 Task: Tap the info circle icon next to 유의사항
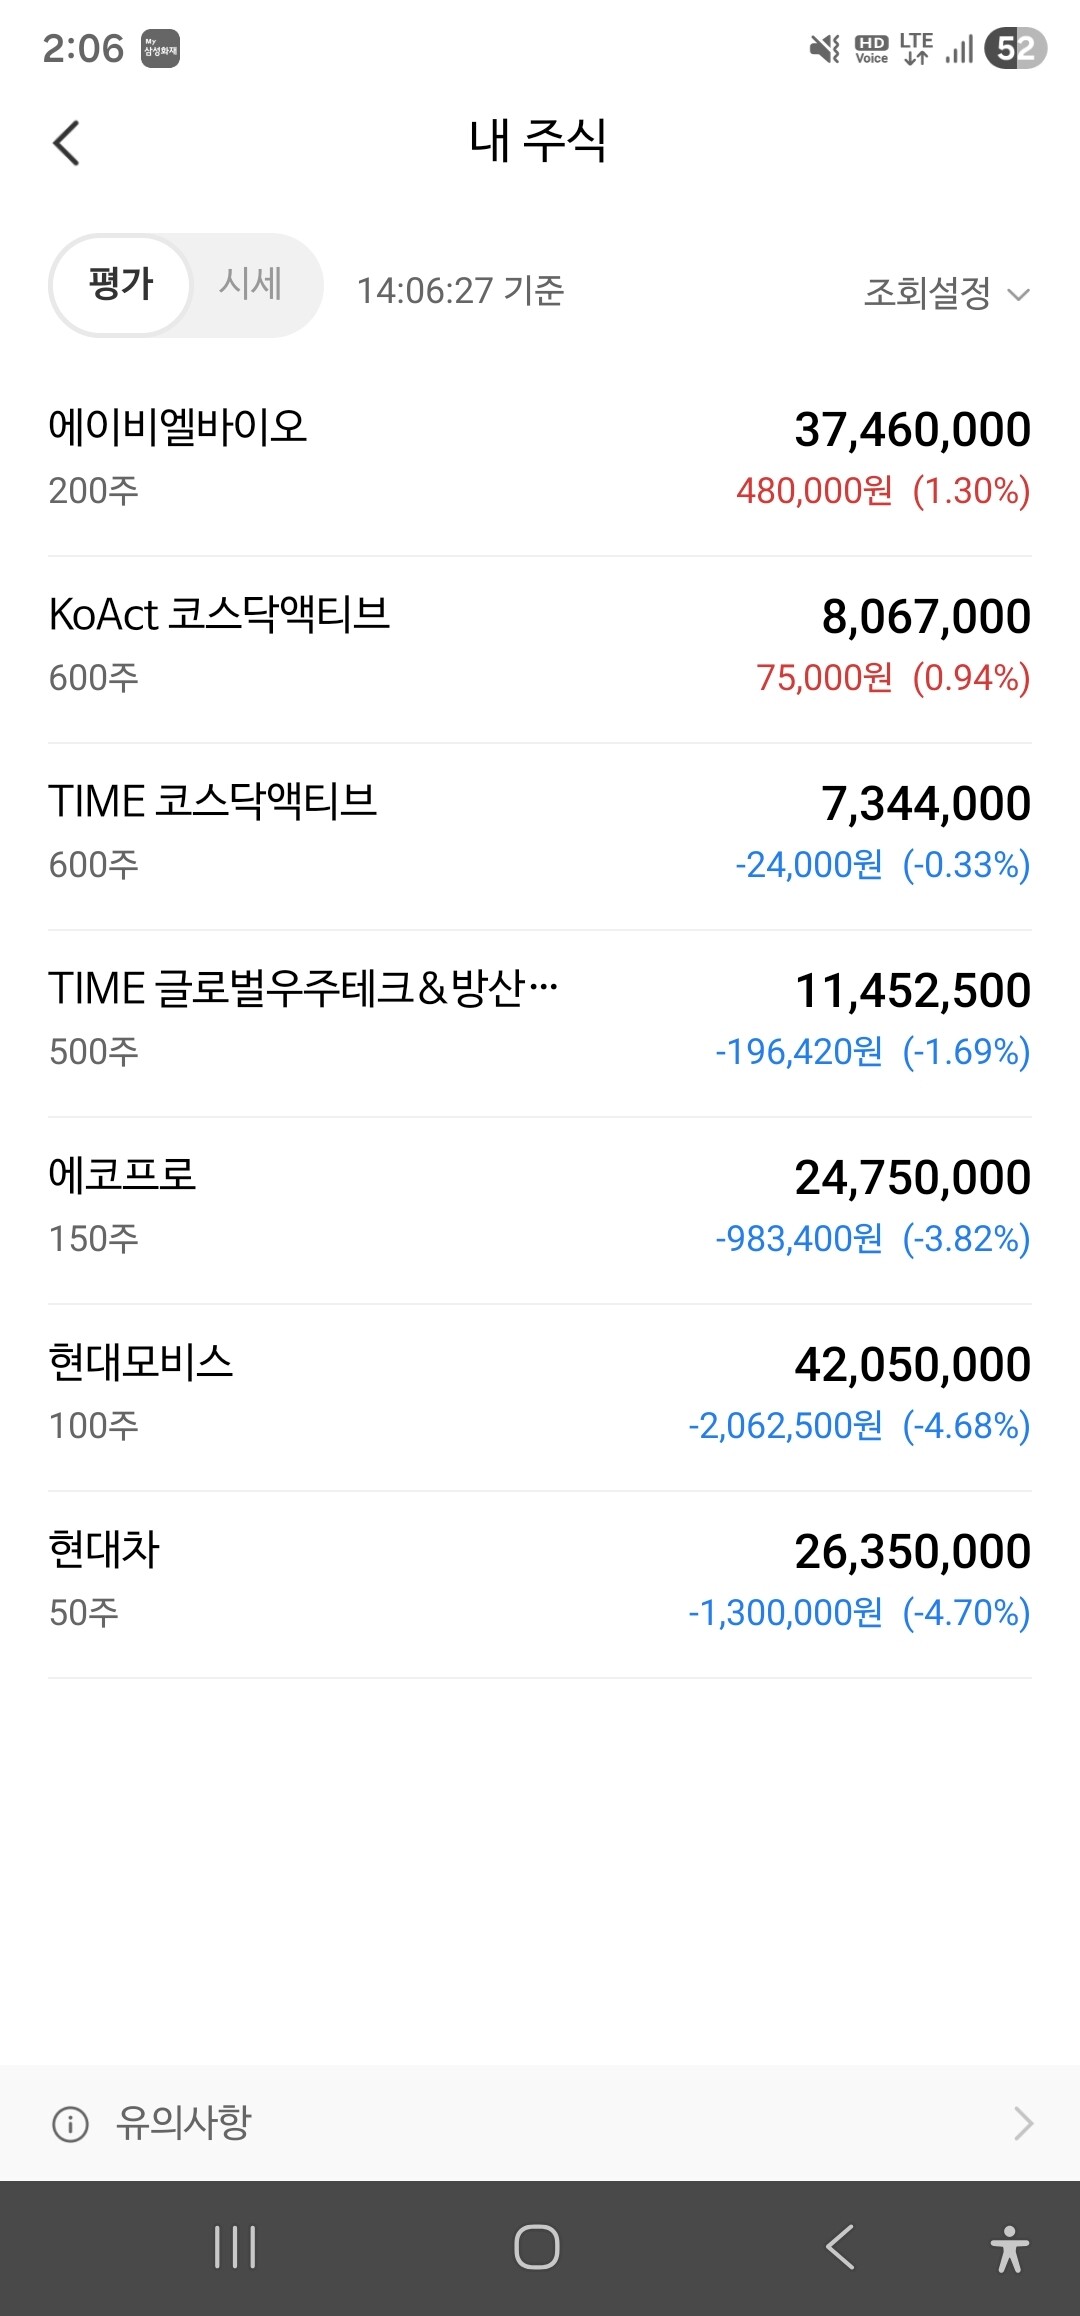coord(70,2123)
